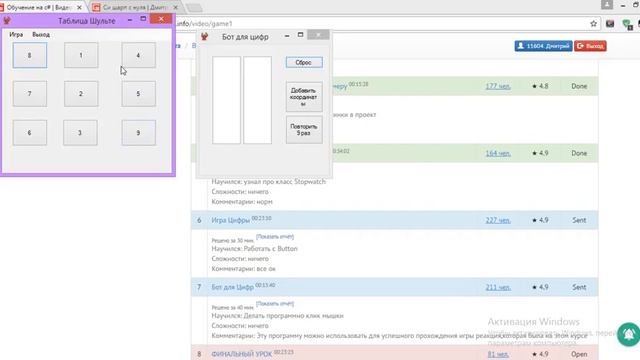Close the Си шарп с нуля tab
640x360 pixels.
pyautogui.click(x=176, y=7)
